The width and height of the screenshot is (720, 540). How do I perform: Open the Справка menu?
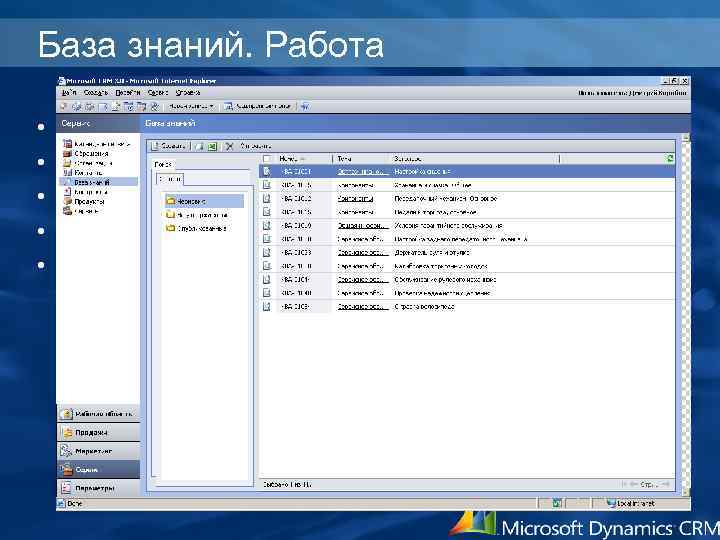click(188, 93)
